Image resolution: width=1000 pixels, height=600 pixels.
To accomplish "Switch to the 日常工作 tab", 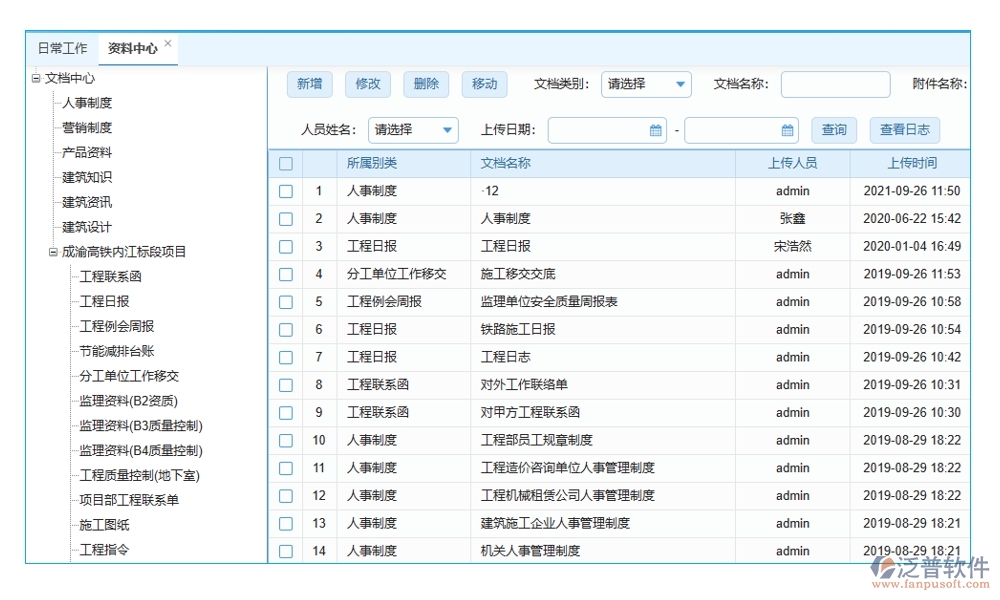I will point(61,46).
